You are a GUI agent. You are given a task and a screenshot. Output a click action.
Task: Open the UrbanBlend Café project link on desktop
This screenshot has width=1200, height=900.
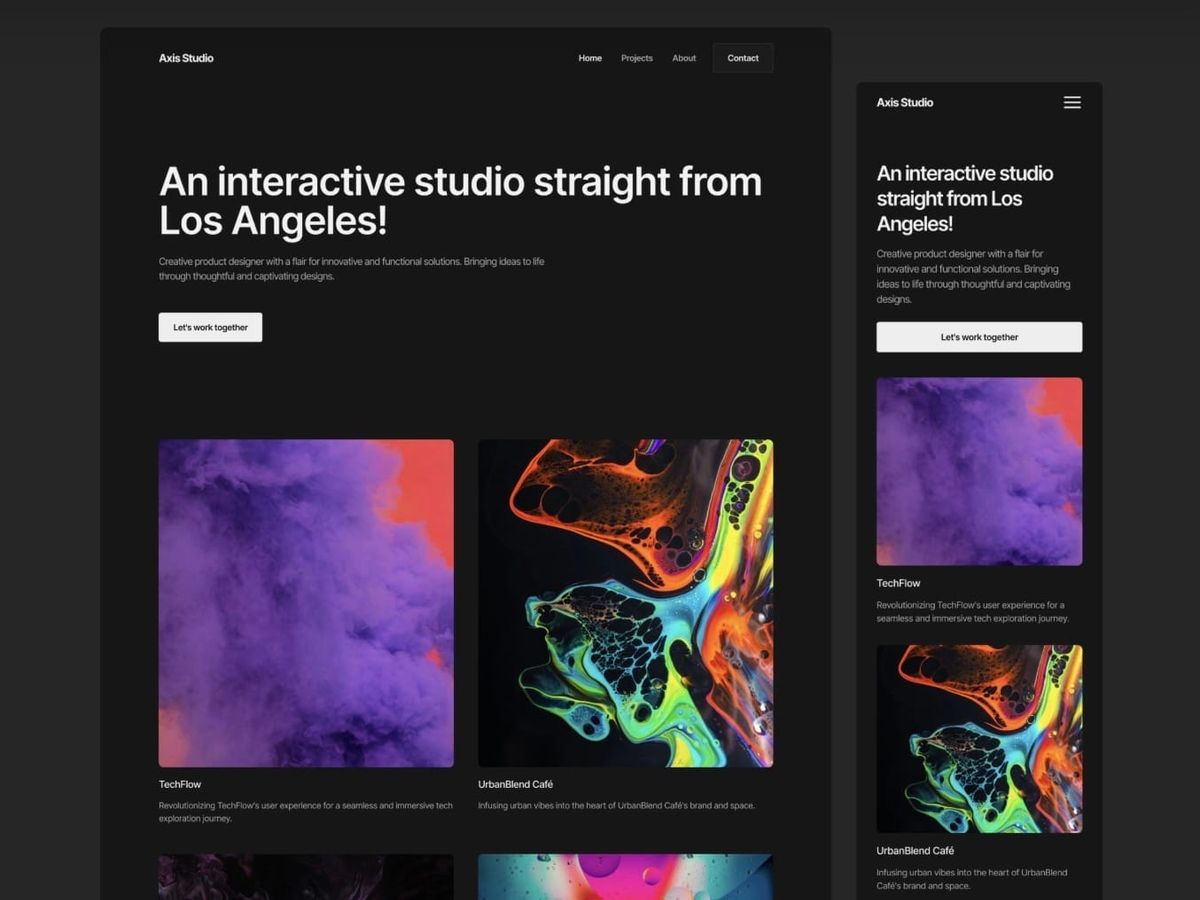point(517,784)
